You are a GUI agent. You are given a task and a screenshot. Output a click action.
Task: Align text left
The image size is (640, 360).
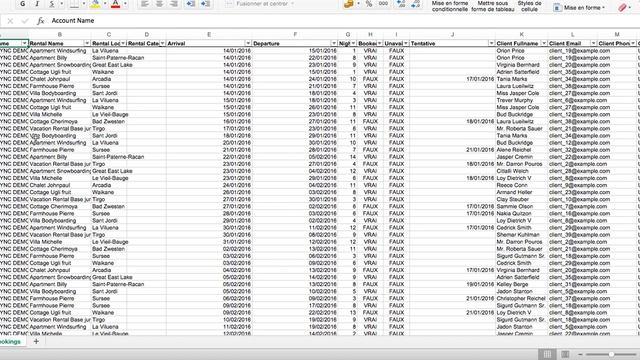pos(144,4)
